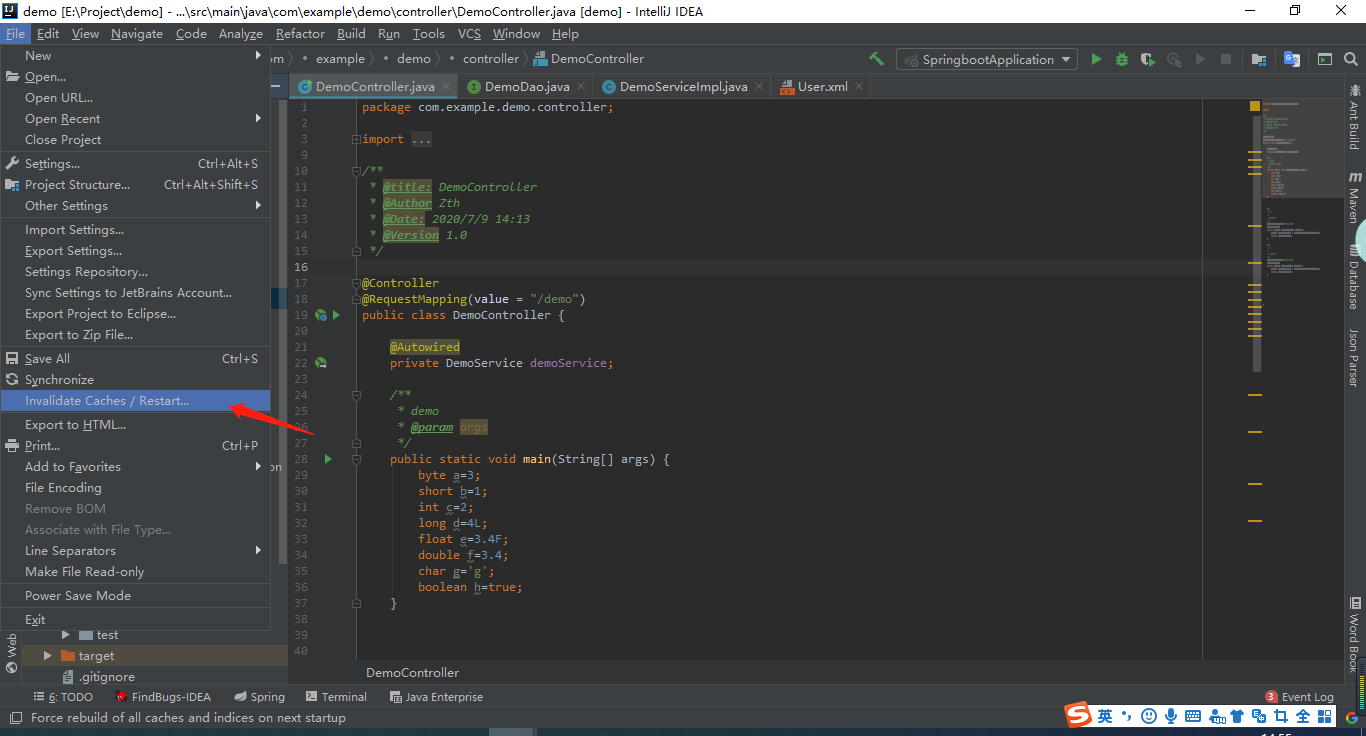This screenshot has height=736, width=1366.
Task: Expand the test folder in project tree
Action: tap(66, 635)
